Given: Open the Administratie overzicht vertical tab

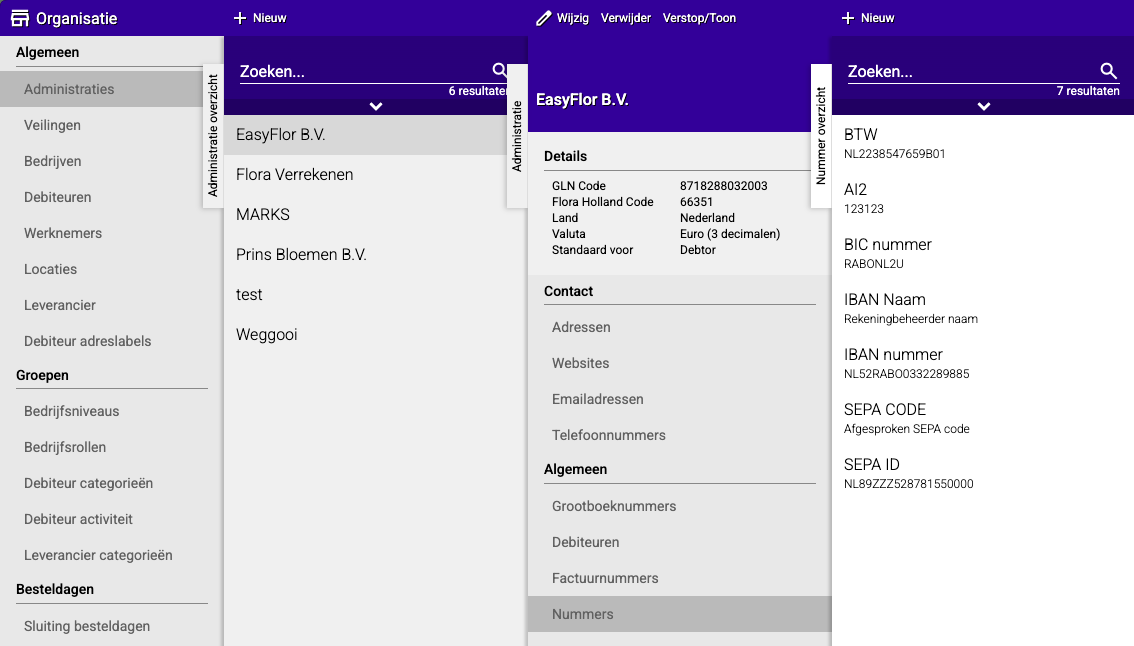Looking at the screenshot, I should click(213, 136).
